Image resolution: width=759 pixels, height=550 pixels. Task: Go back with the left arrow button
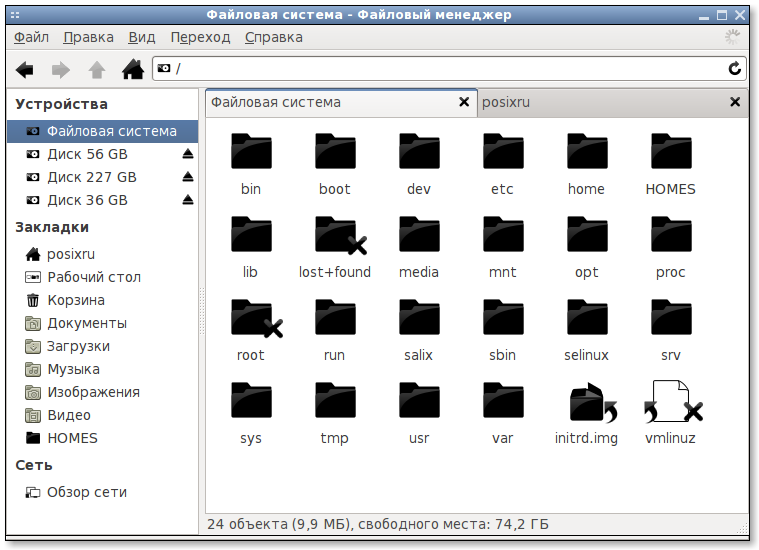(25, 70)
